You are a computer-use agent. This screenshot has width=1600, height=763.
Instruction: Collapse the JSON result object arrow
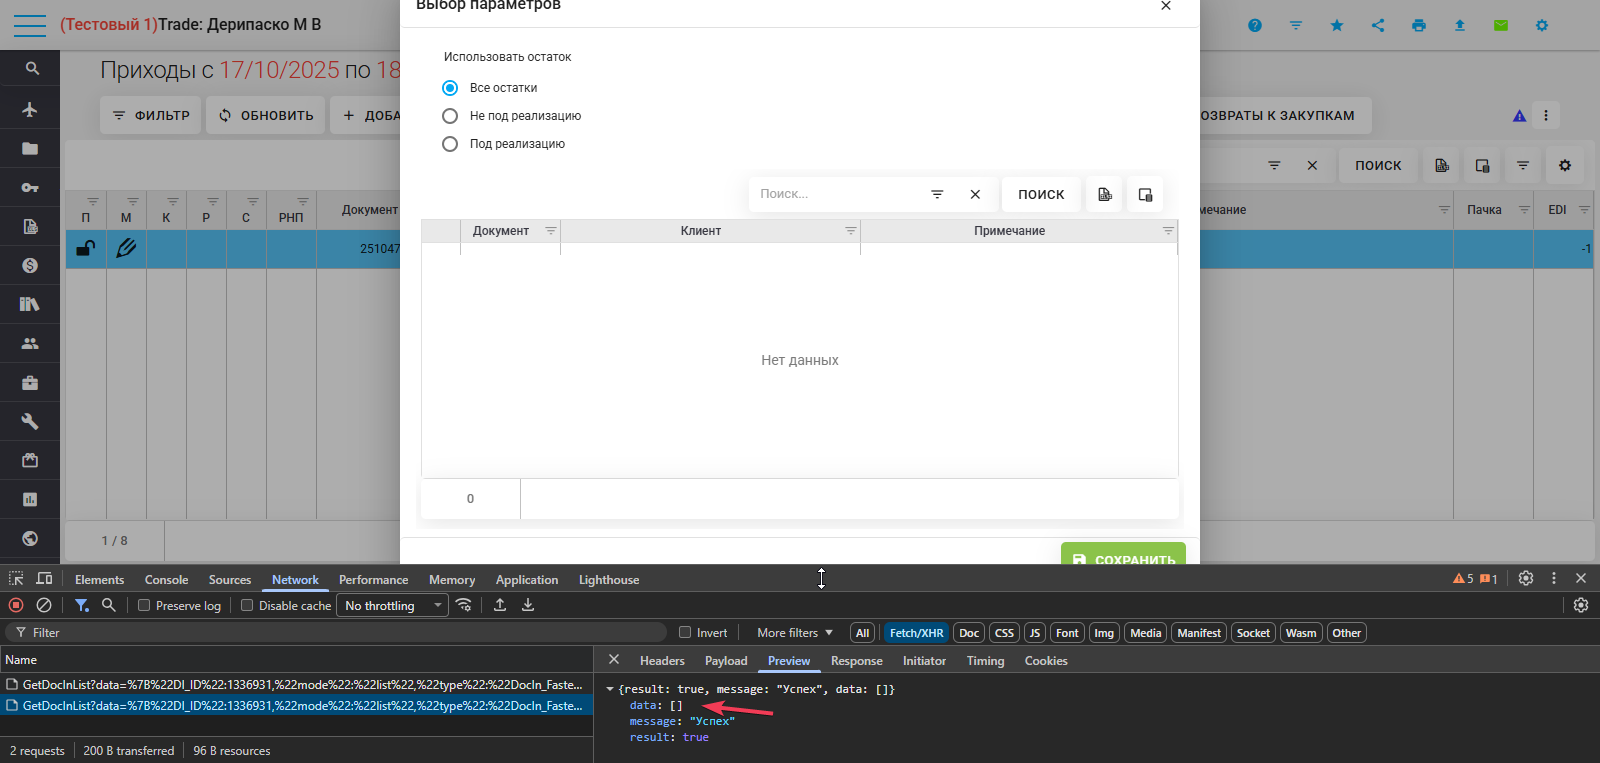coord(610,689)
